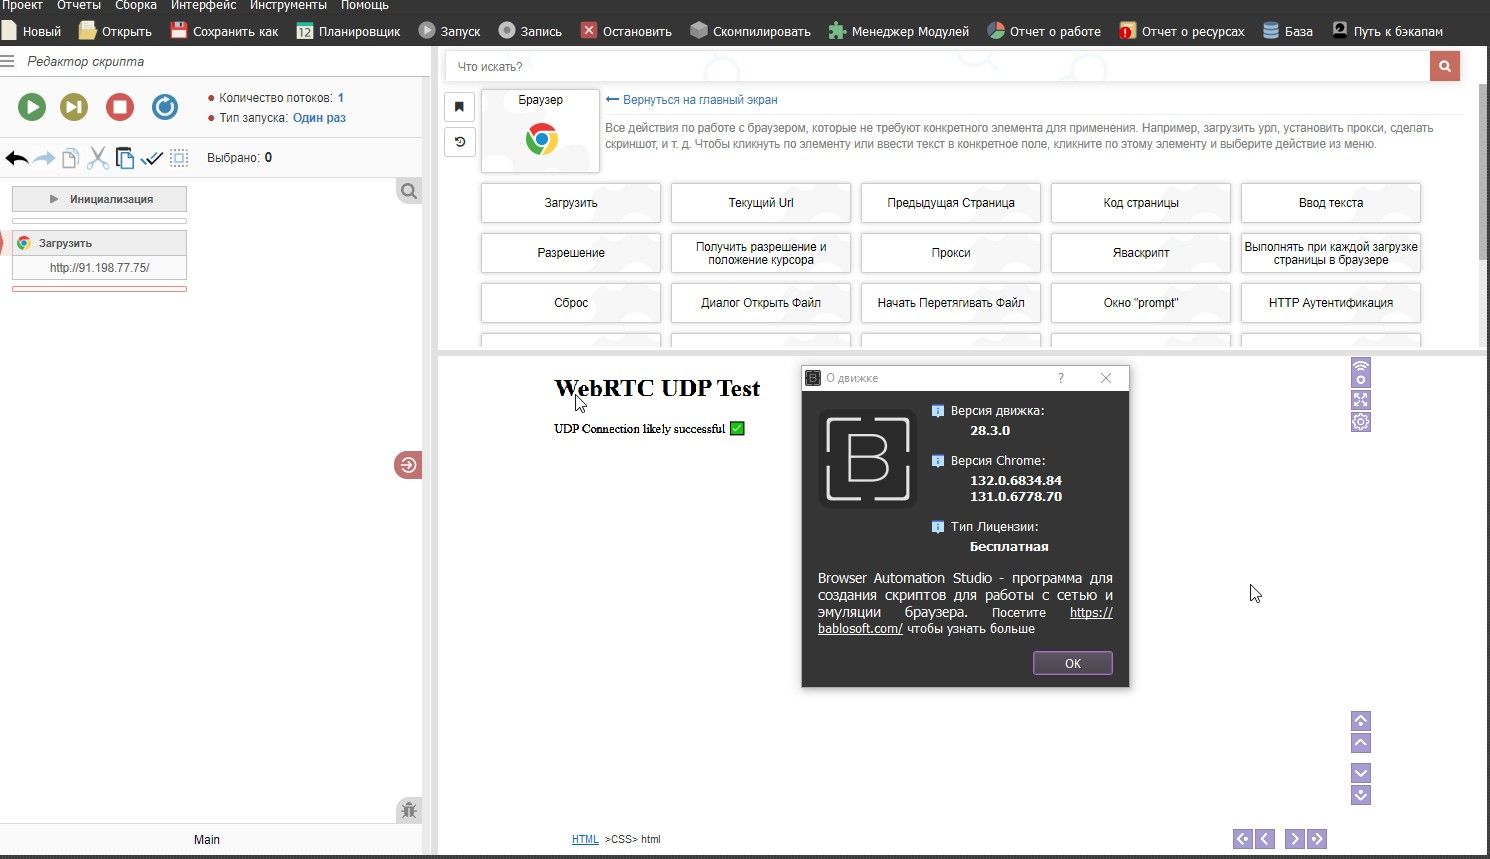Click the Что искать? search field
The width and height of the screenshot is (1490, 859).
(937, 67)
